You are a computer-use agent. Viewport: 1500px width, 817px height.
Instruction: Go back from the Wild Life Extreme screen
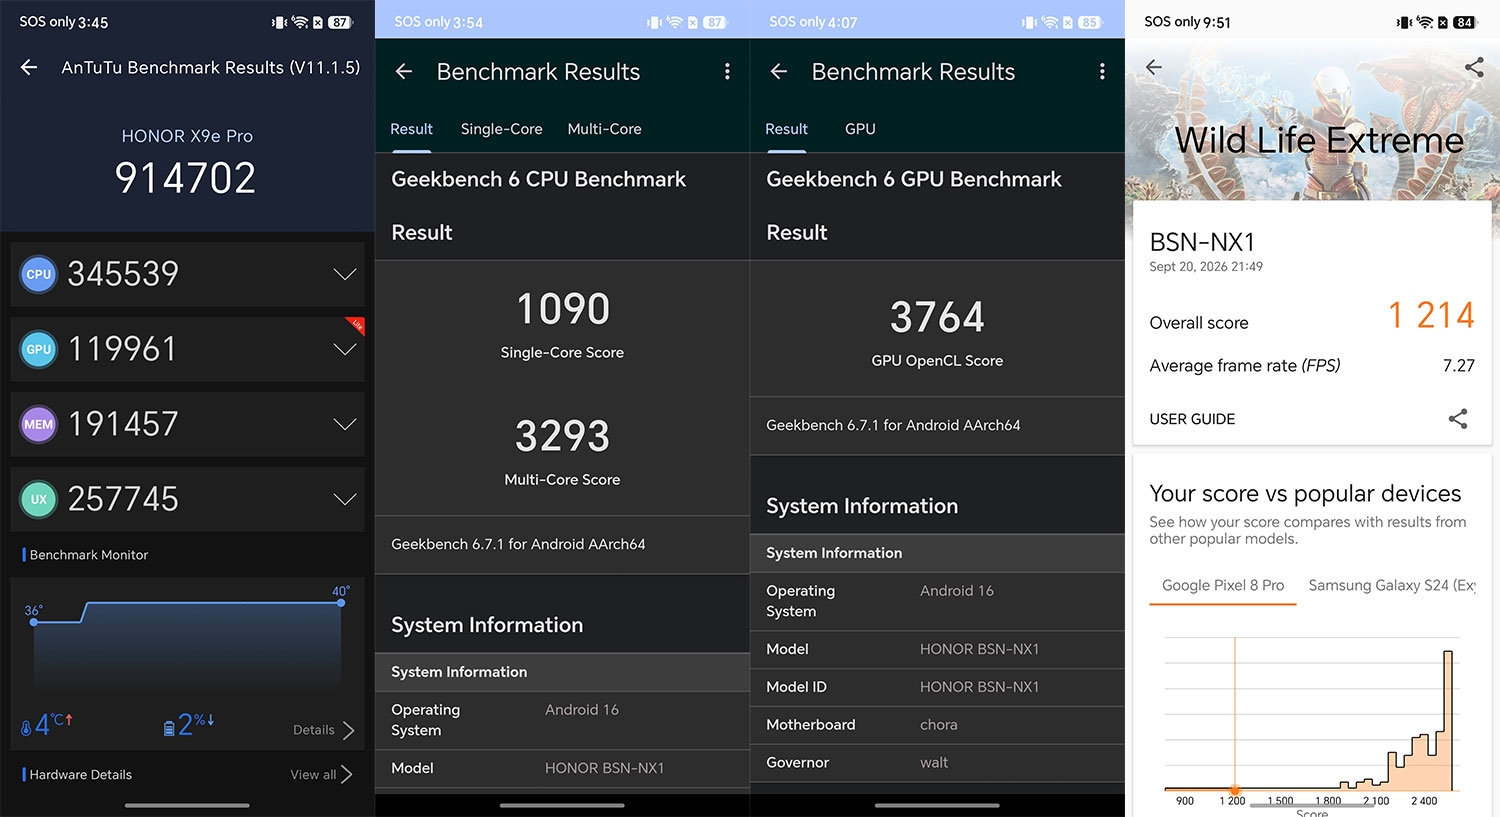click(x=1154, y=67)
